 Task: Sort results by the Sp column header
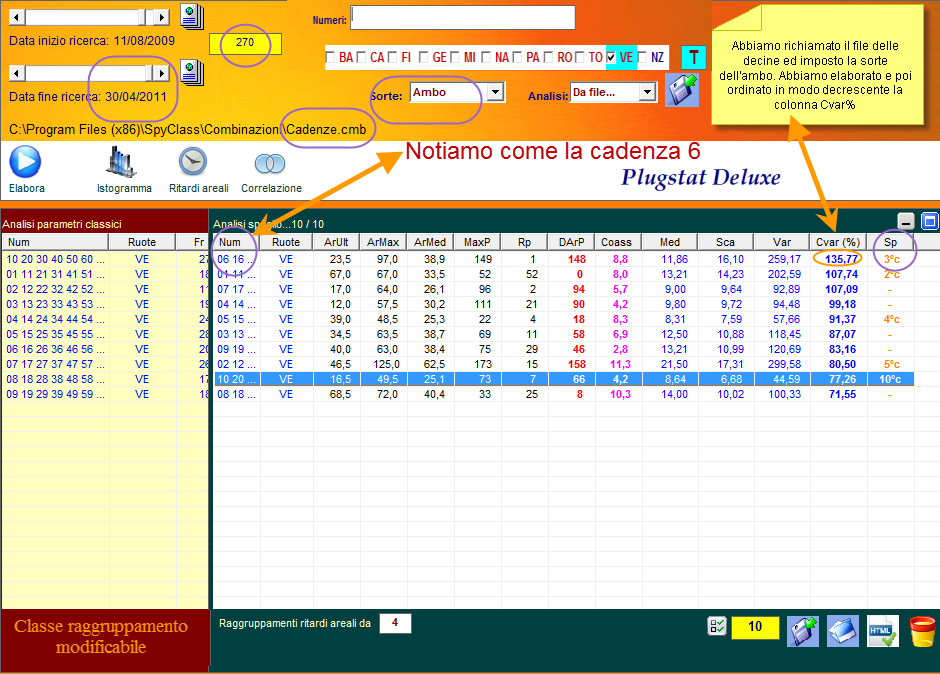[x=891, y=242]
